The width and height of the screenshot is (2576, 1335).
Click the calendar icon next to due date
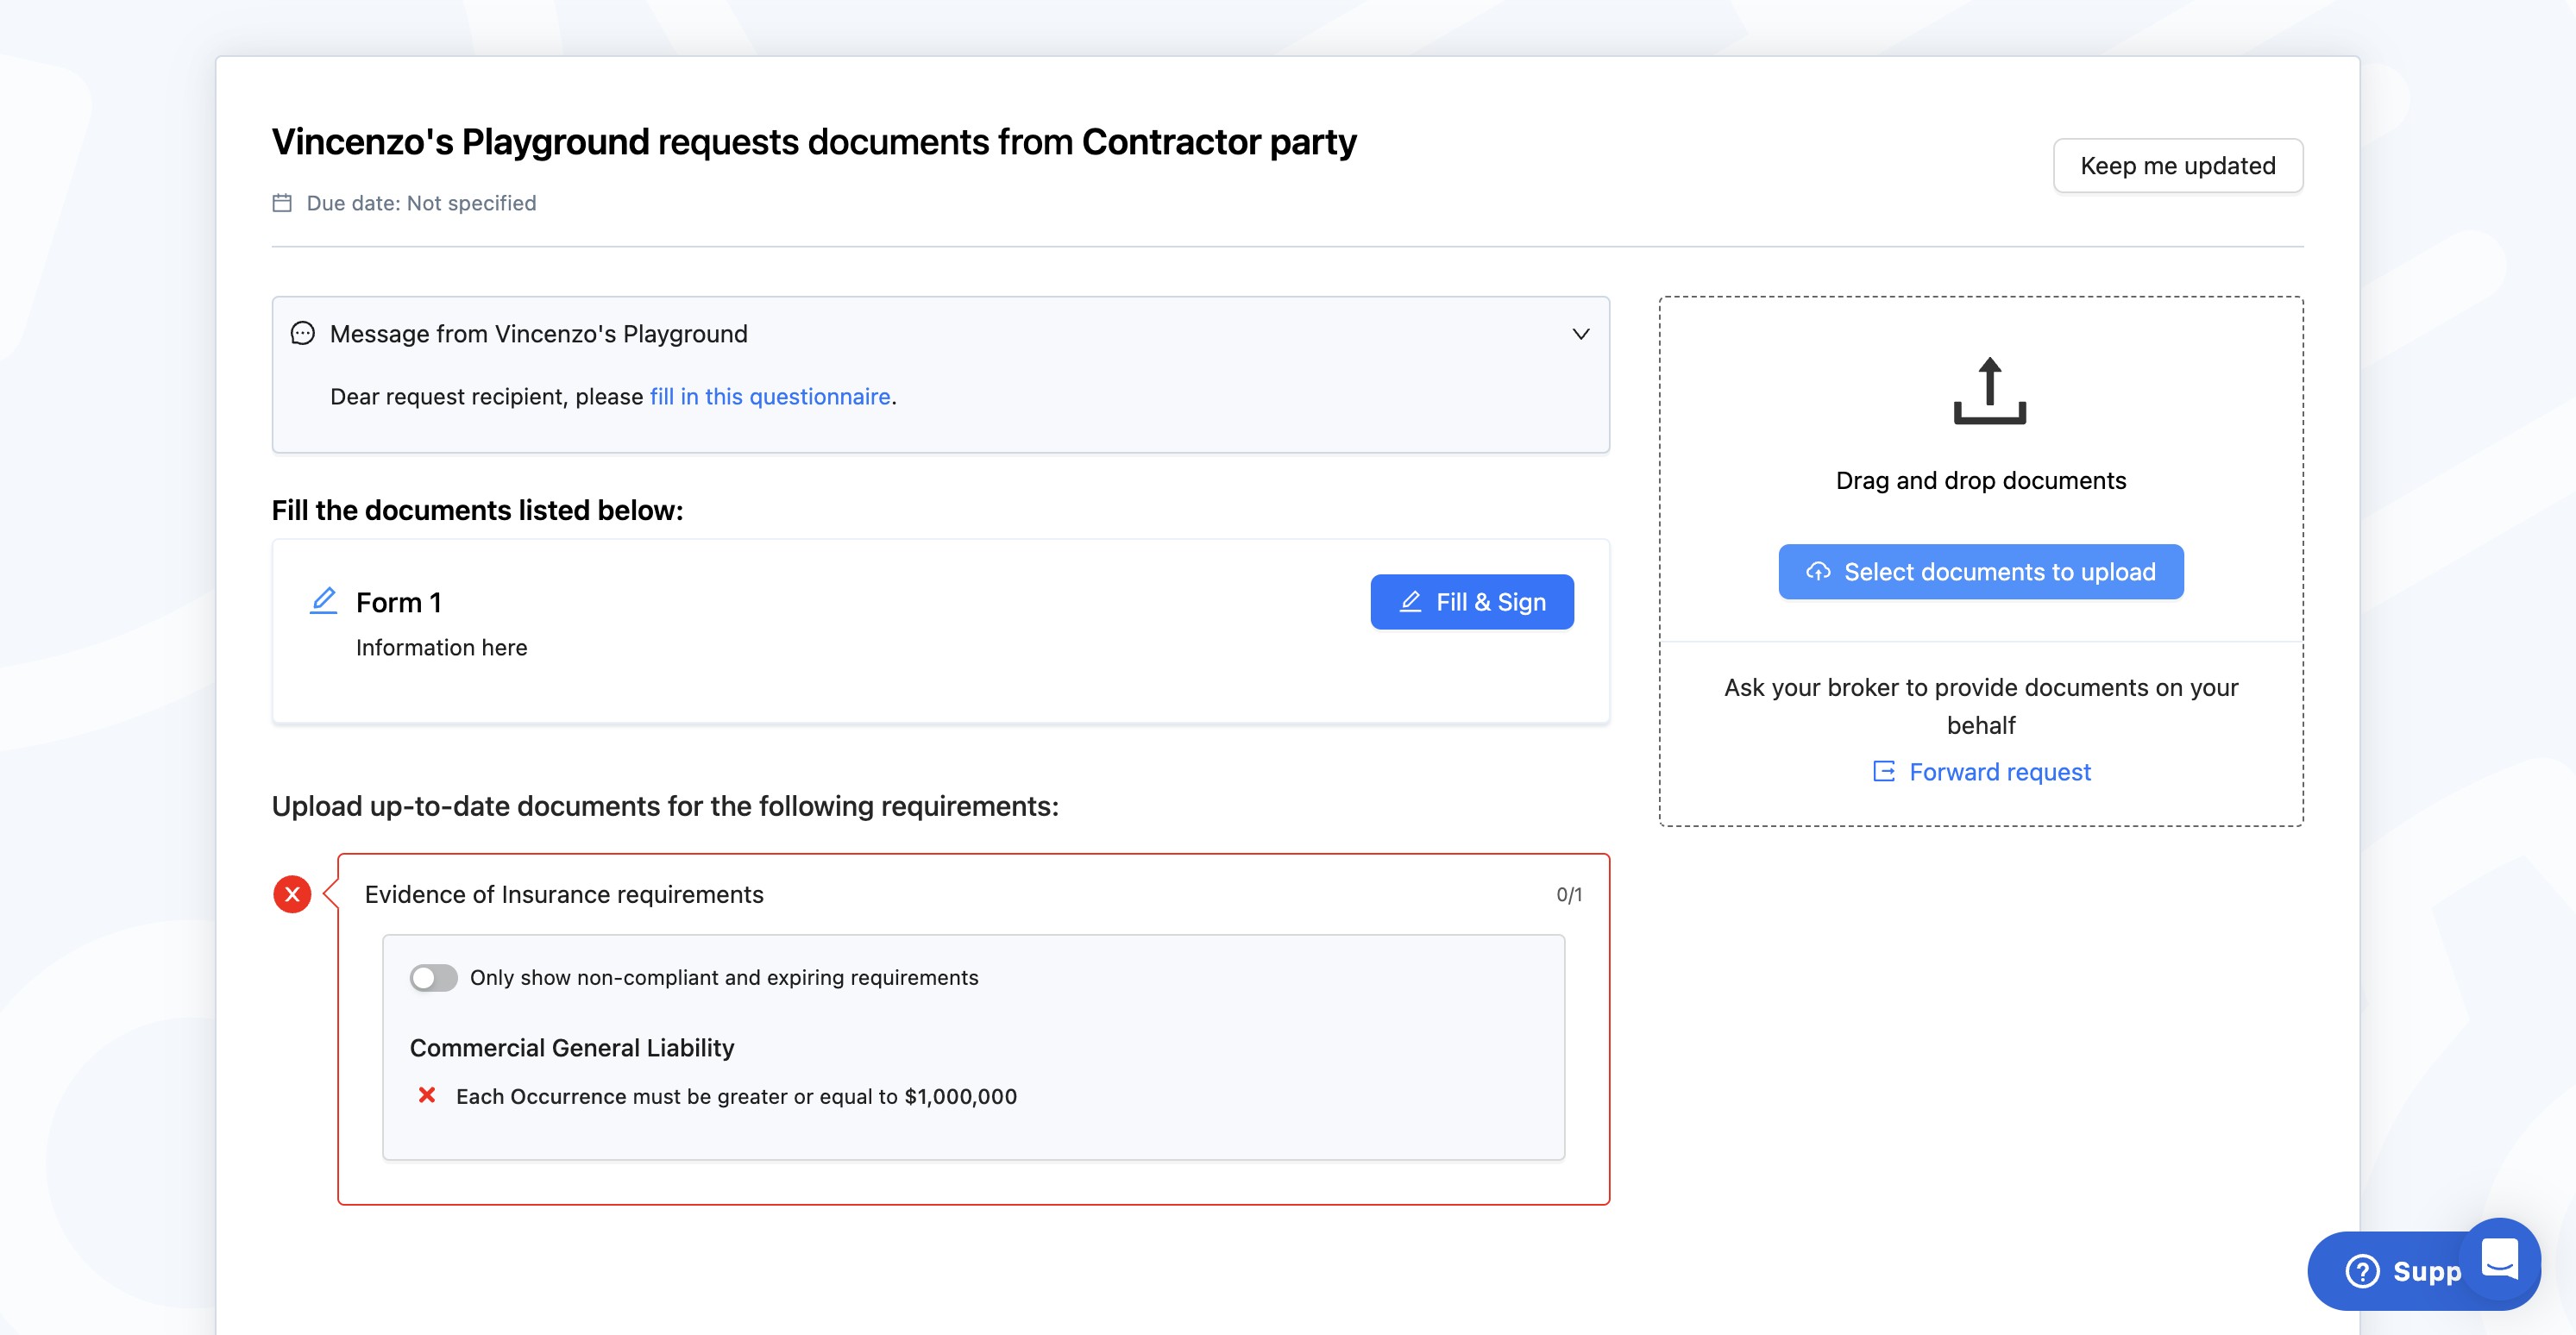coord(282,203)
